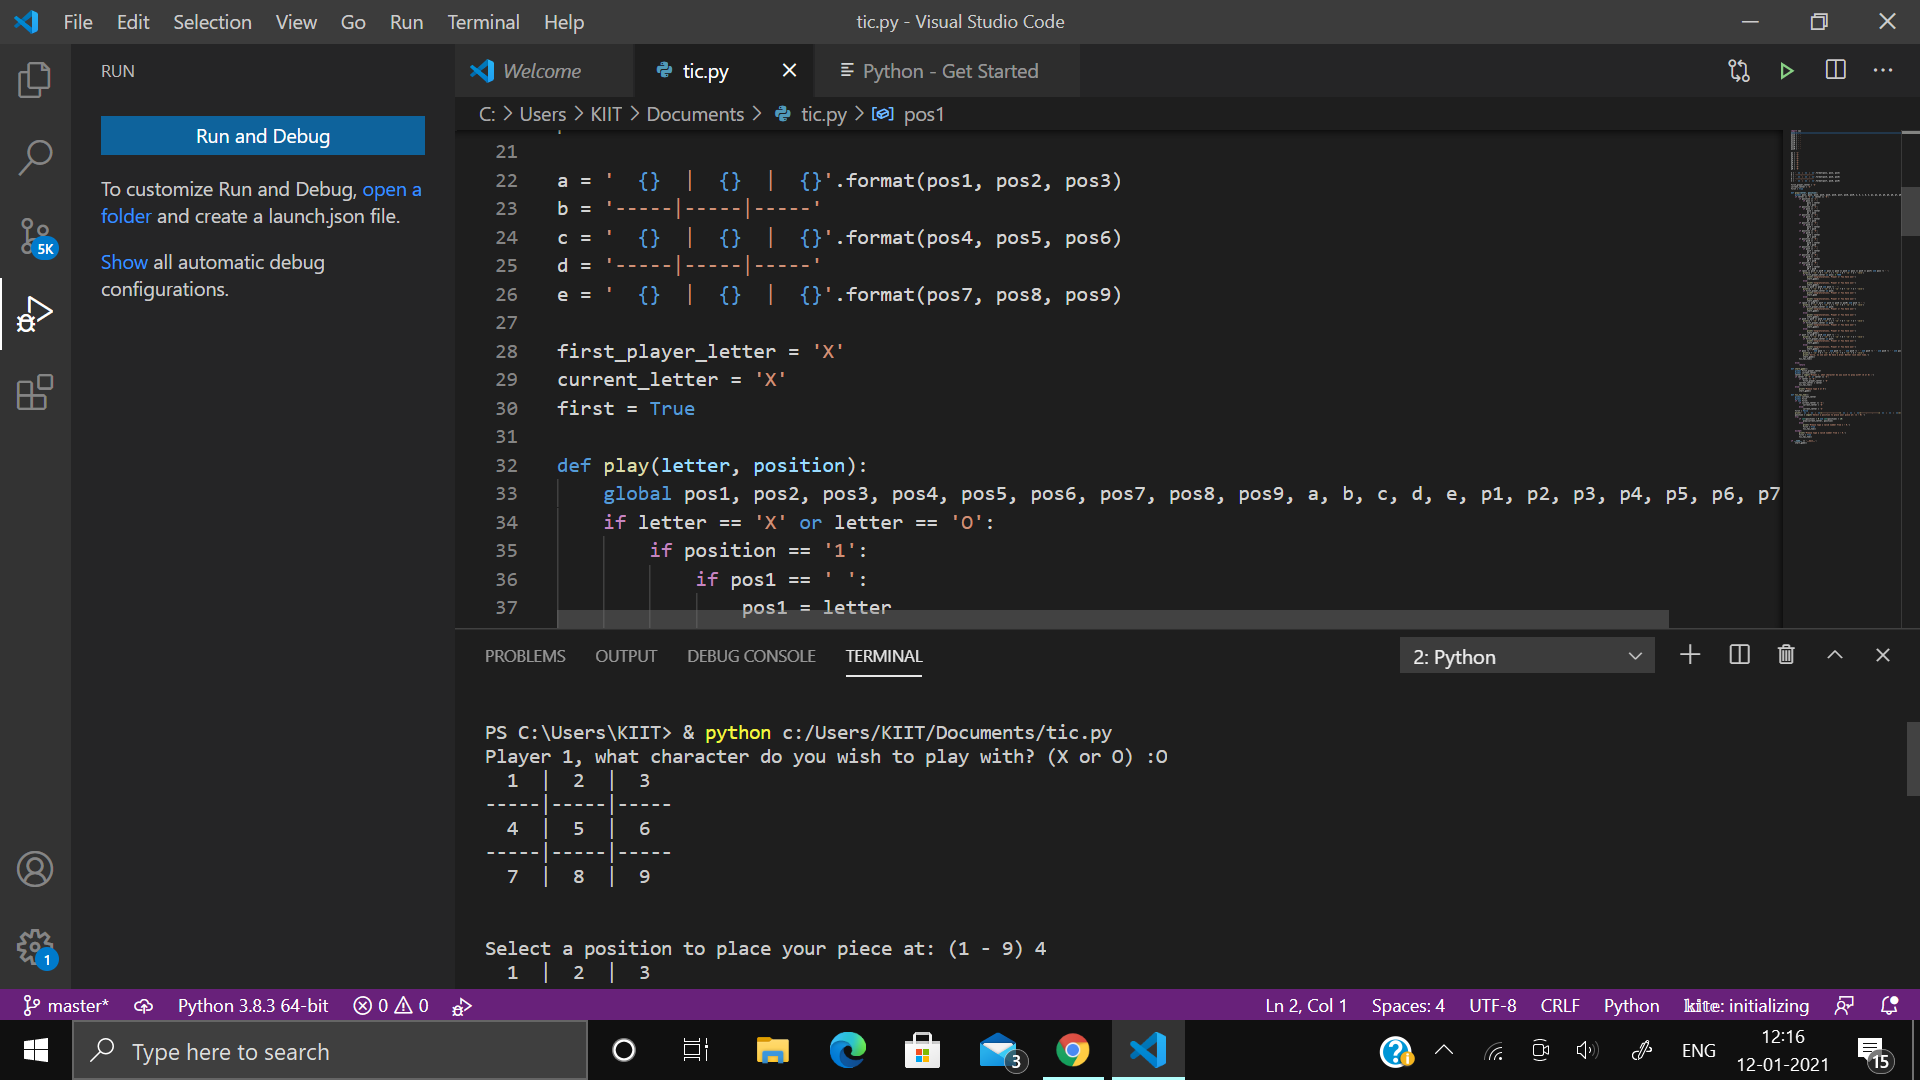Open the Source Control view
Viewport: 1920px width, 1080px height.
click(35, 237)
